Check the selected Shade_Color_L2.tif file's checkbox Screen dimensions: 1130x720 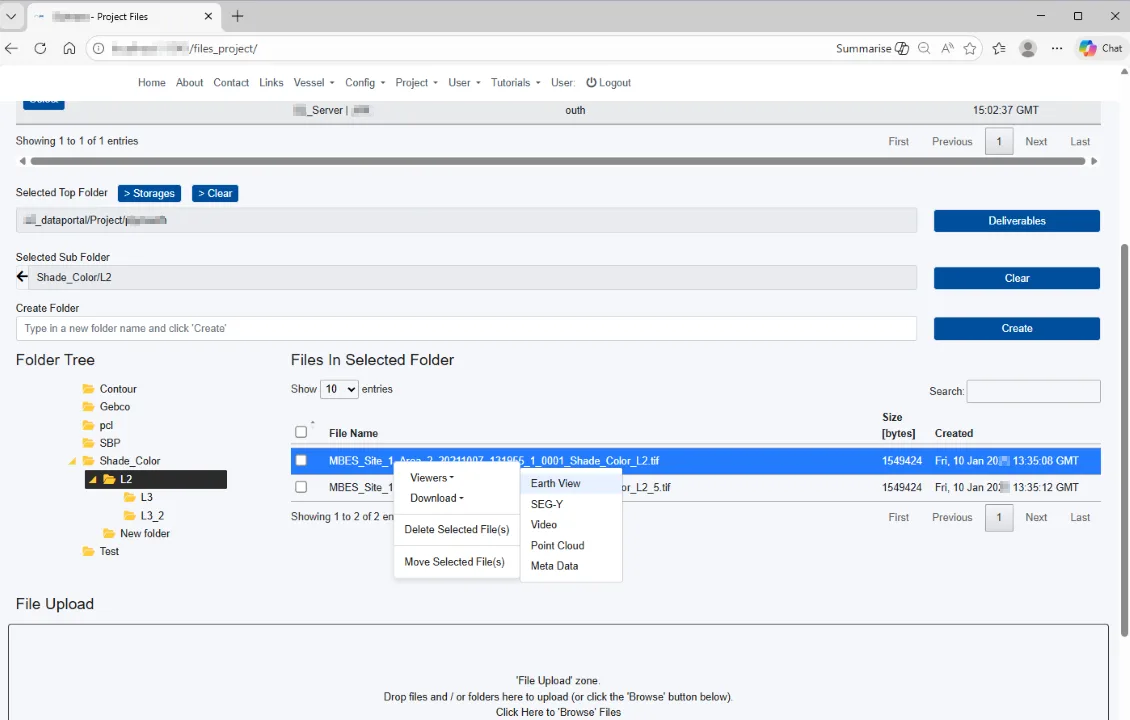[x=301, y=460]
